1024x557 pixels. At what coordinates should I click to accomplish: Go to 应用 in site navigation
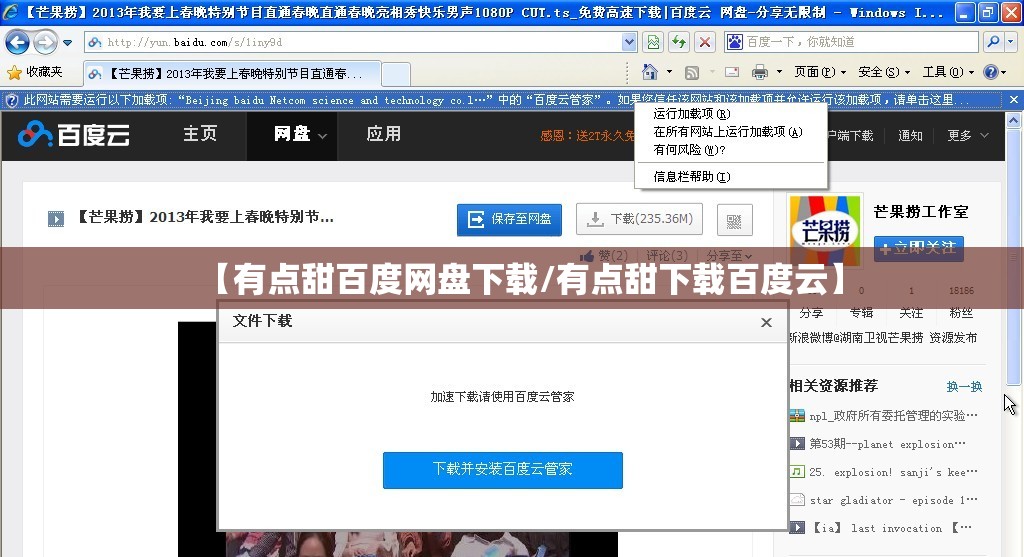tap(383, 135)
